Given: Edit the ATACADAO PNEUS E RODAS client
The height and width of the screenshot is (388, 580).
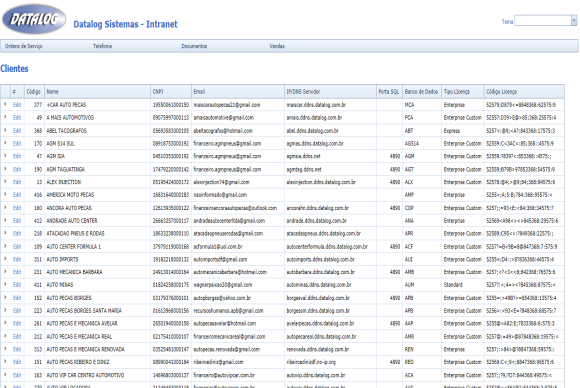Looking at the screenshot, I should [x=17, y=233].
